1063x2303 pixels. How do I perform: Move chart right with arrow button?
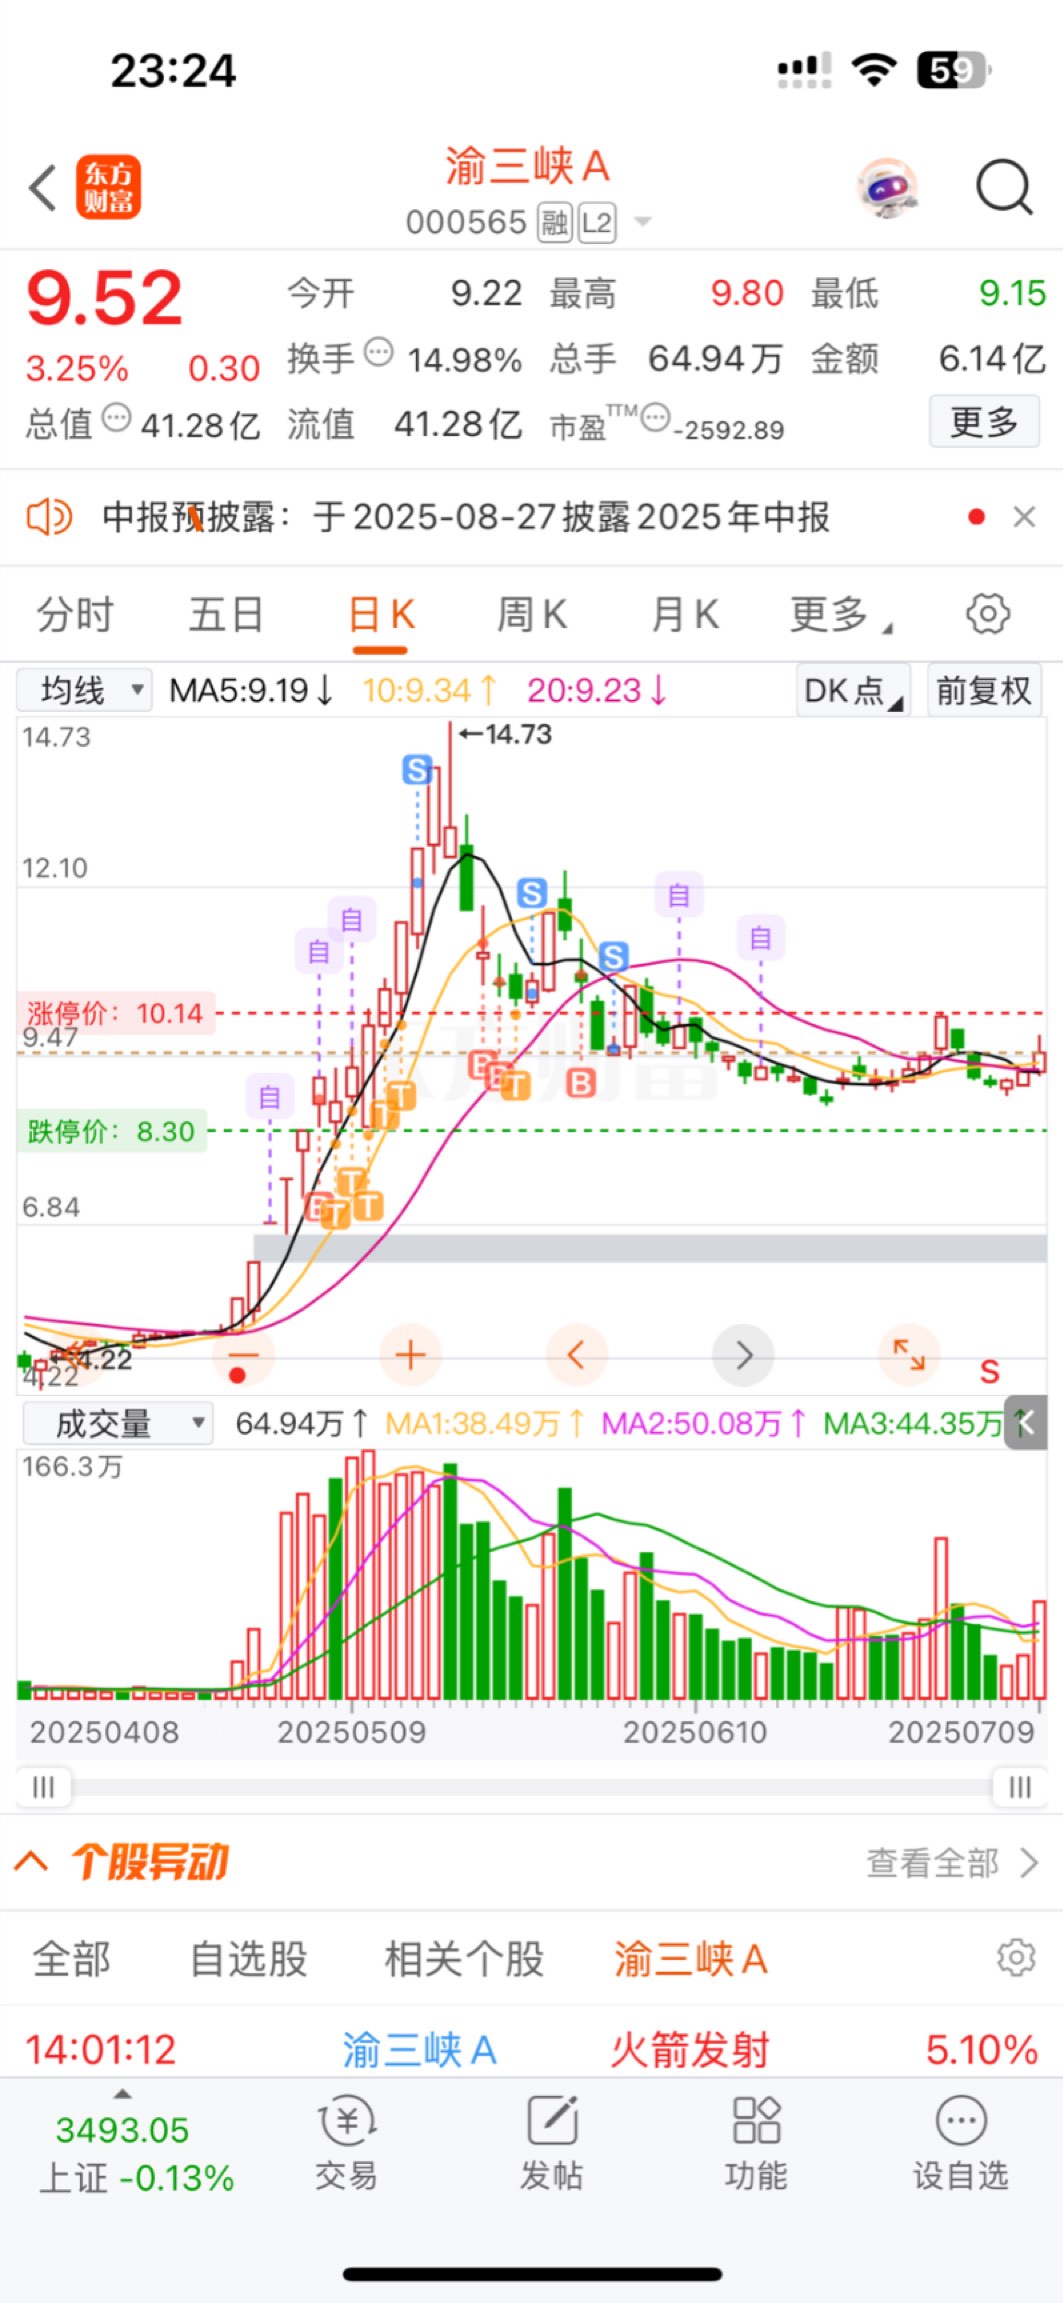tap(743, 1355)
